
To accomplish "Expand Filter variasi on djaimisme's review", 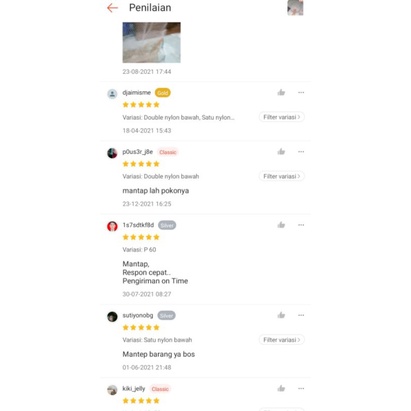I will (282, 117).
